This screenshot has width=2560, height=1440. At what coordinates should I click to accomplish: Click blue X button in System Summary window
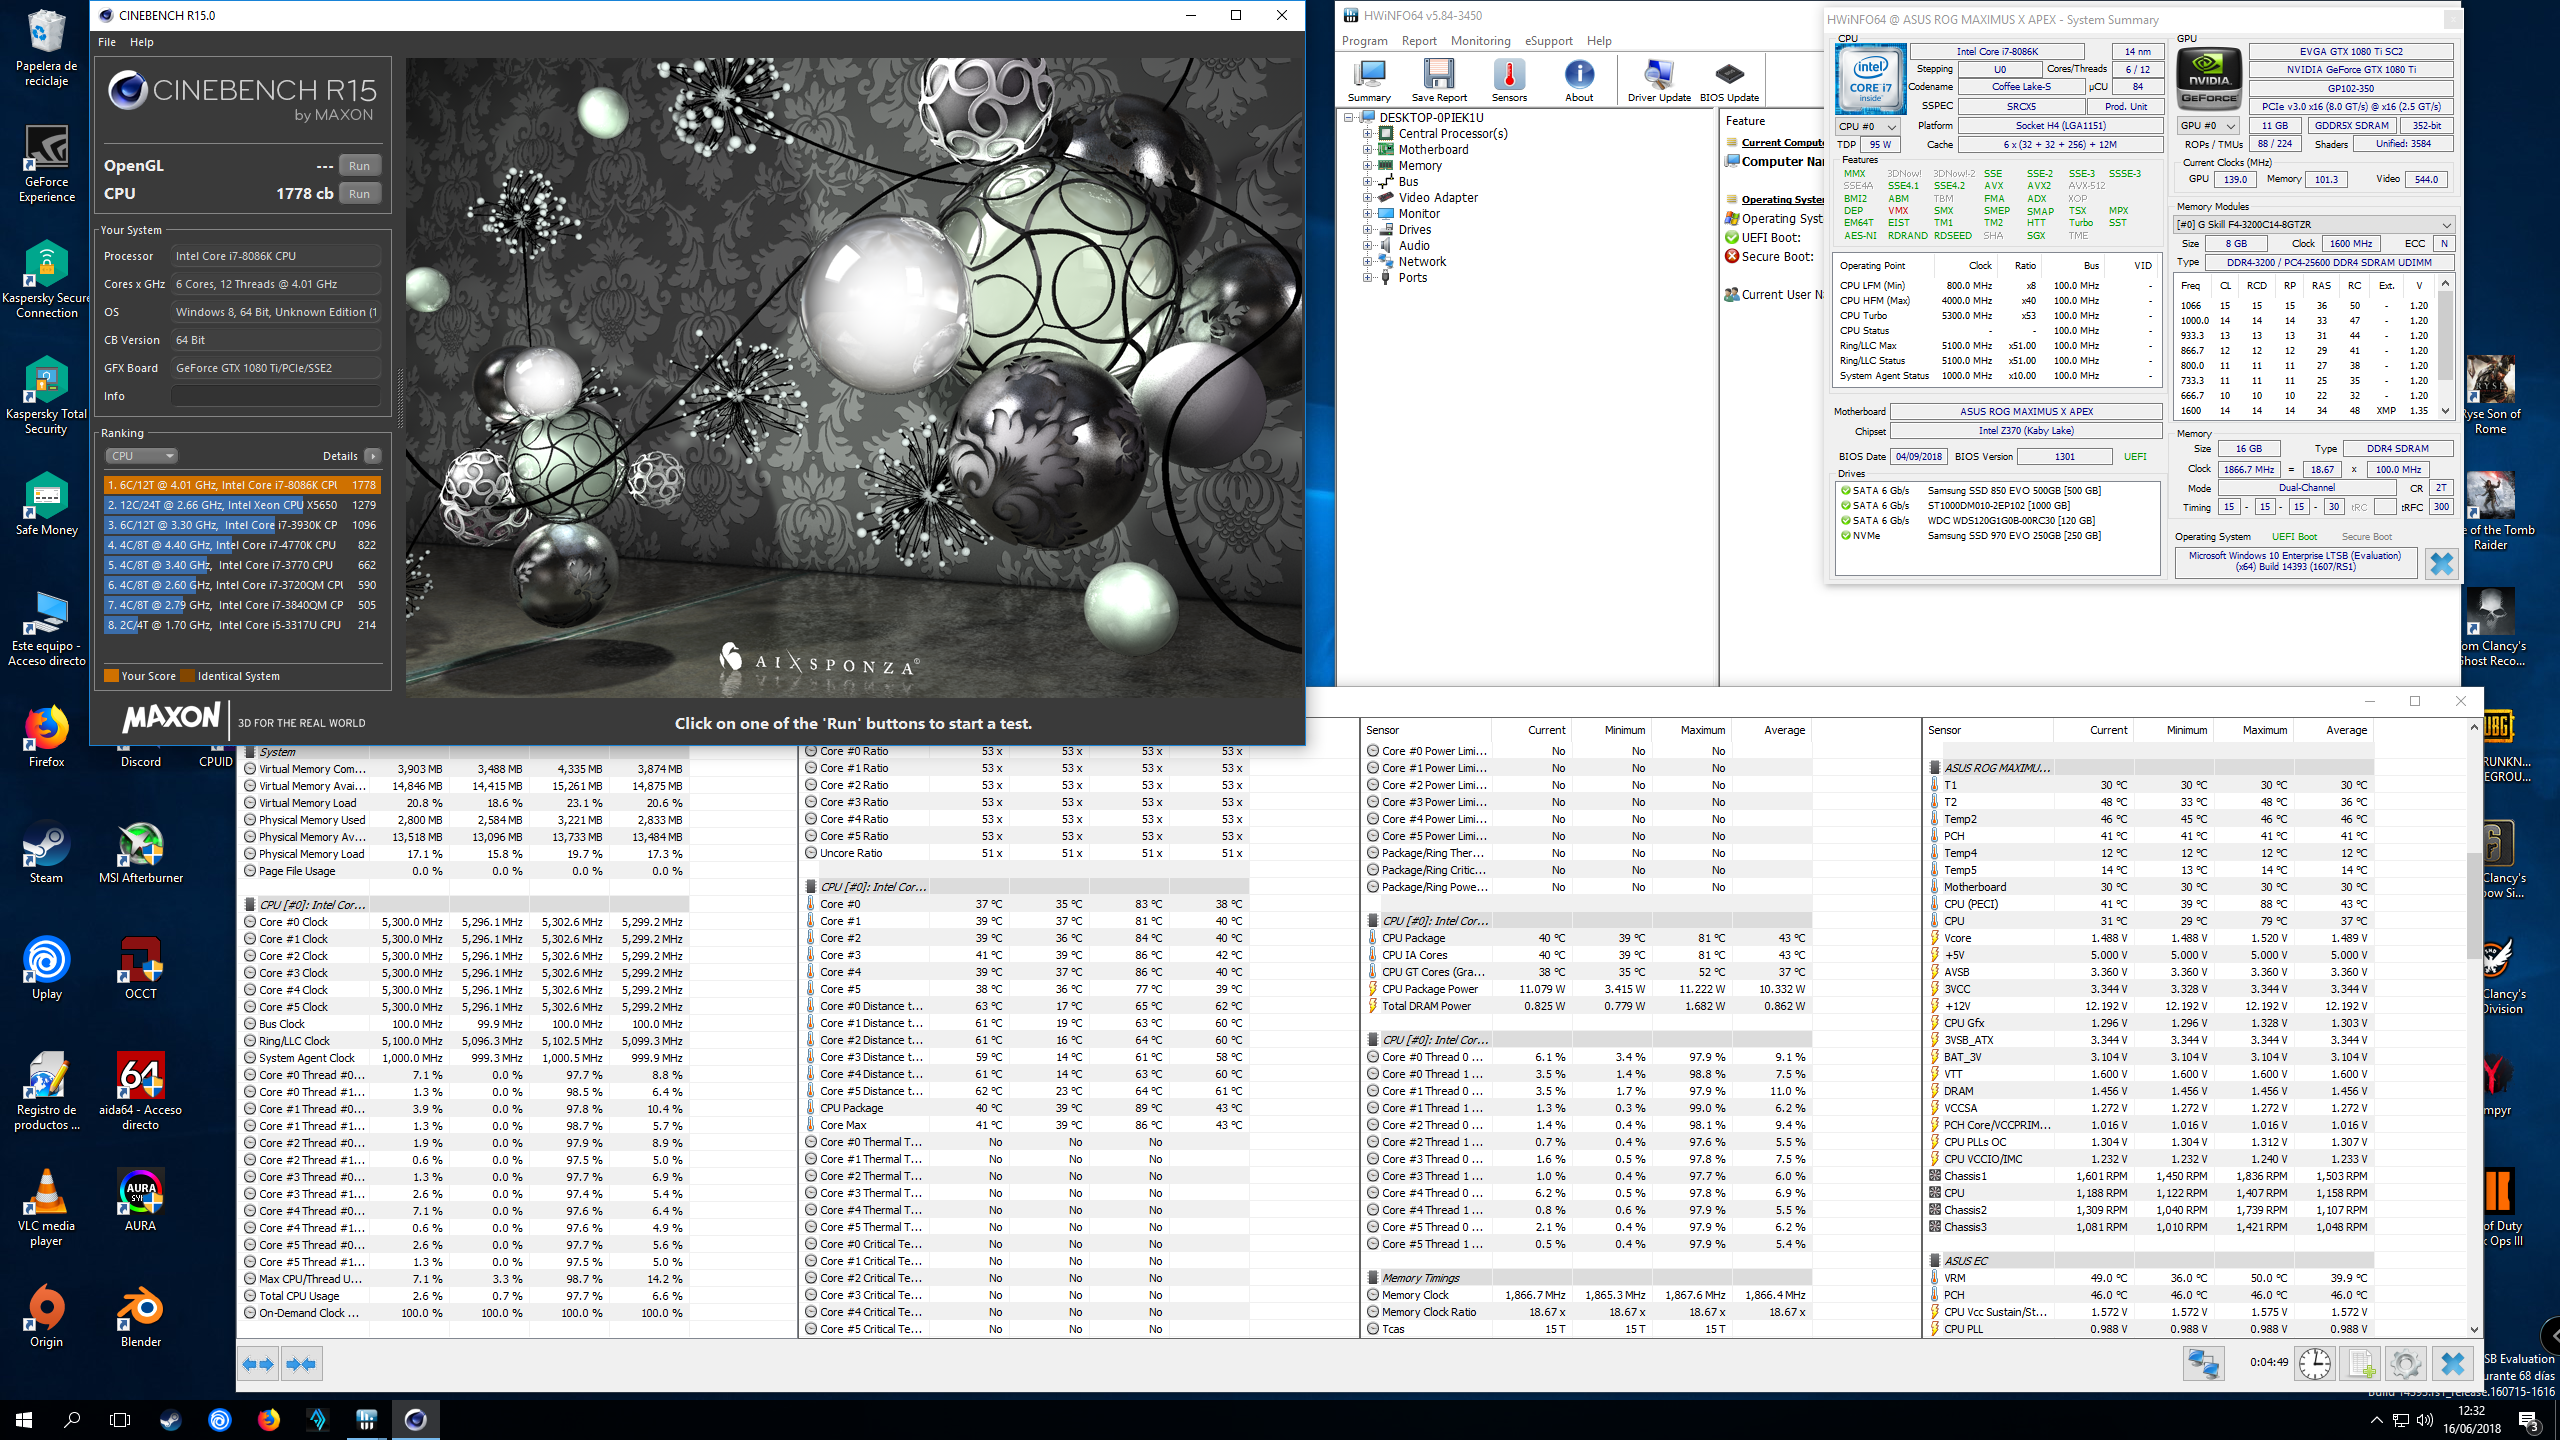click(x=2441, y=564)
